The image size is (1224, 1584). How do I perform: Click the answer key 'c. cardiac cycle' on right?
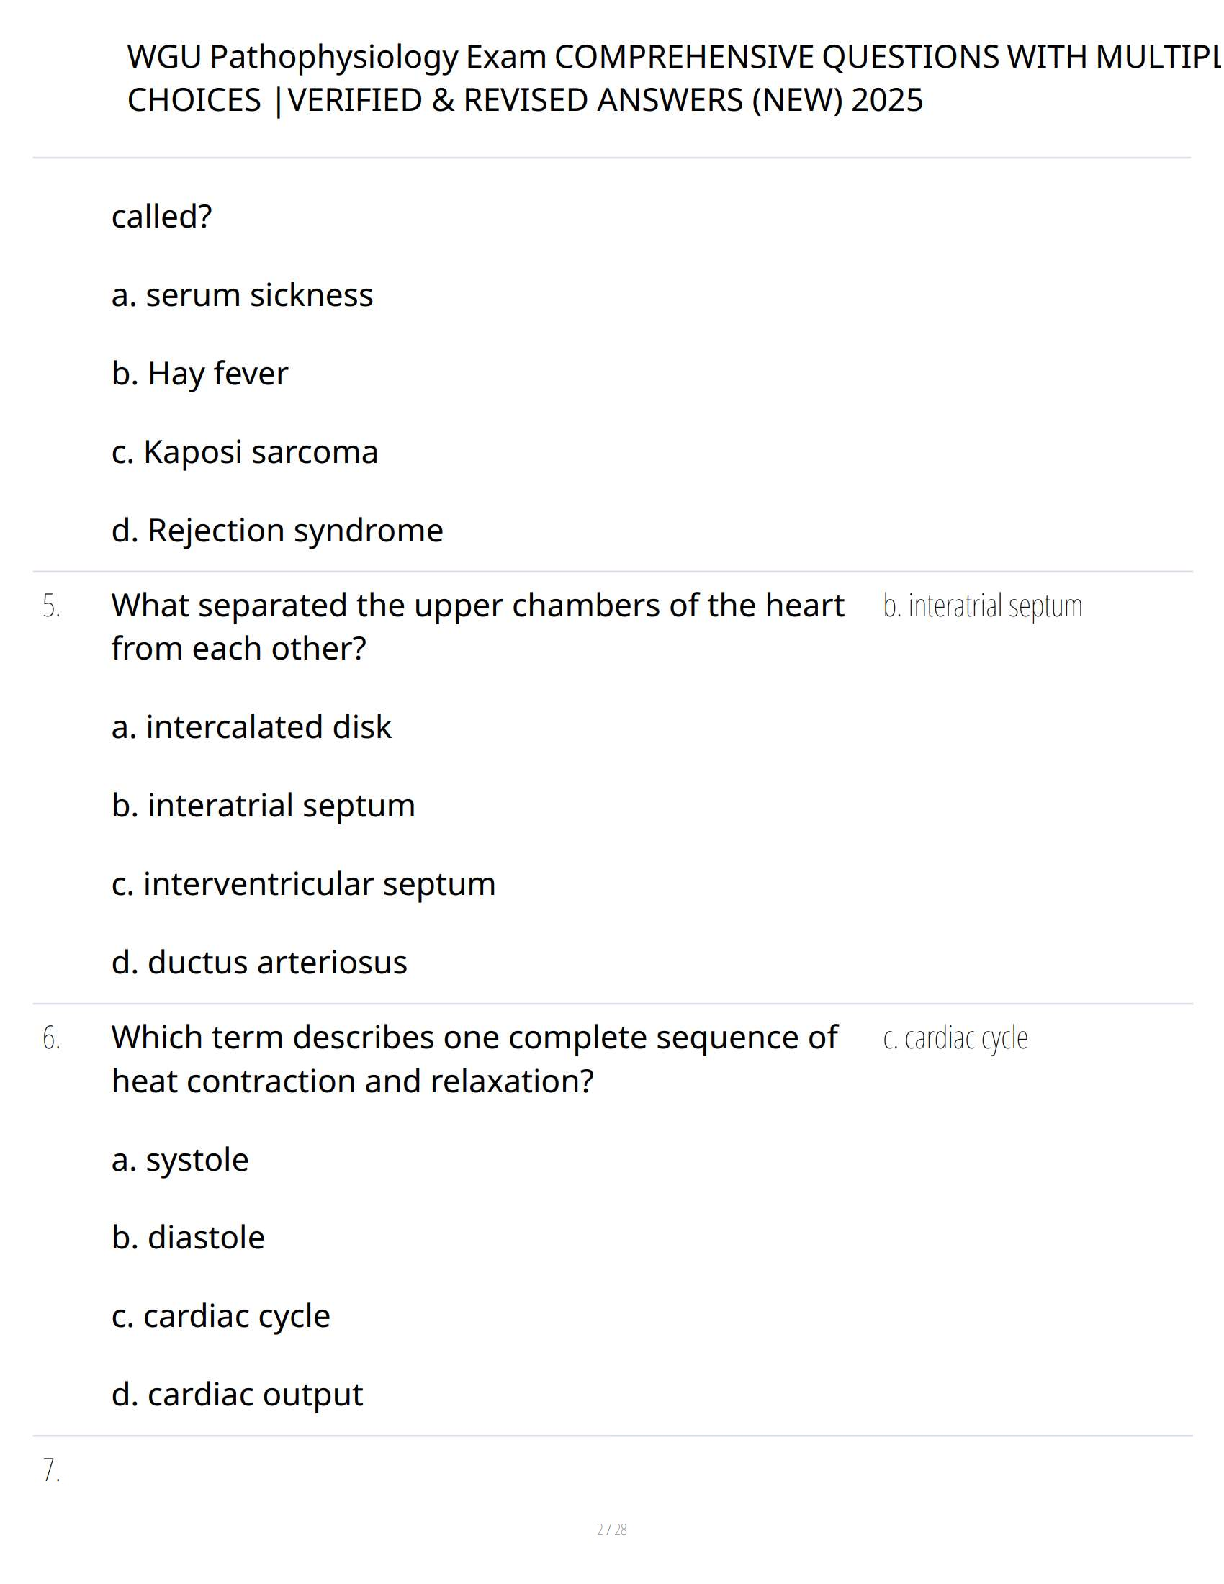coord(955,1039)
